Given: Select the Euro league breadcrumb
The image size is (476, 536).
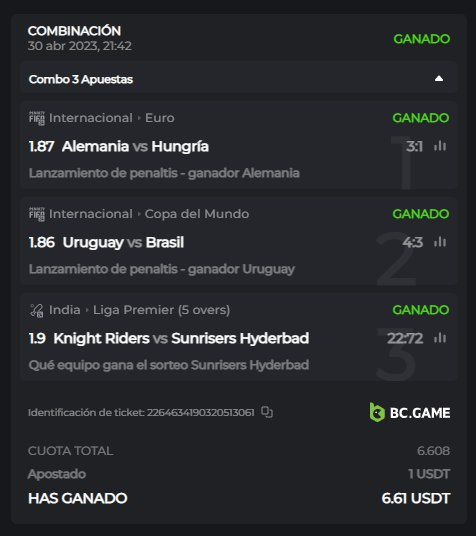Looking at the screenshot, I should [x=160, y=118].
